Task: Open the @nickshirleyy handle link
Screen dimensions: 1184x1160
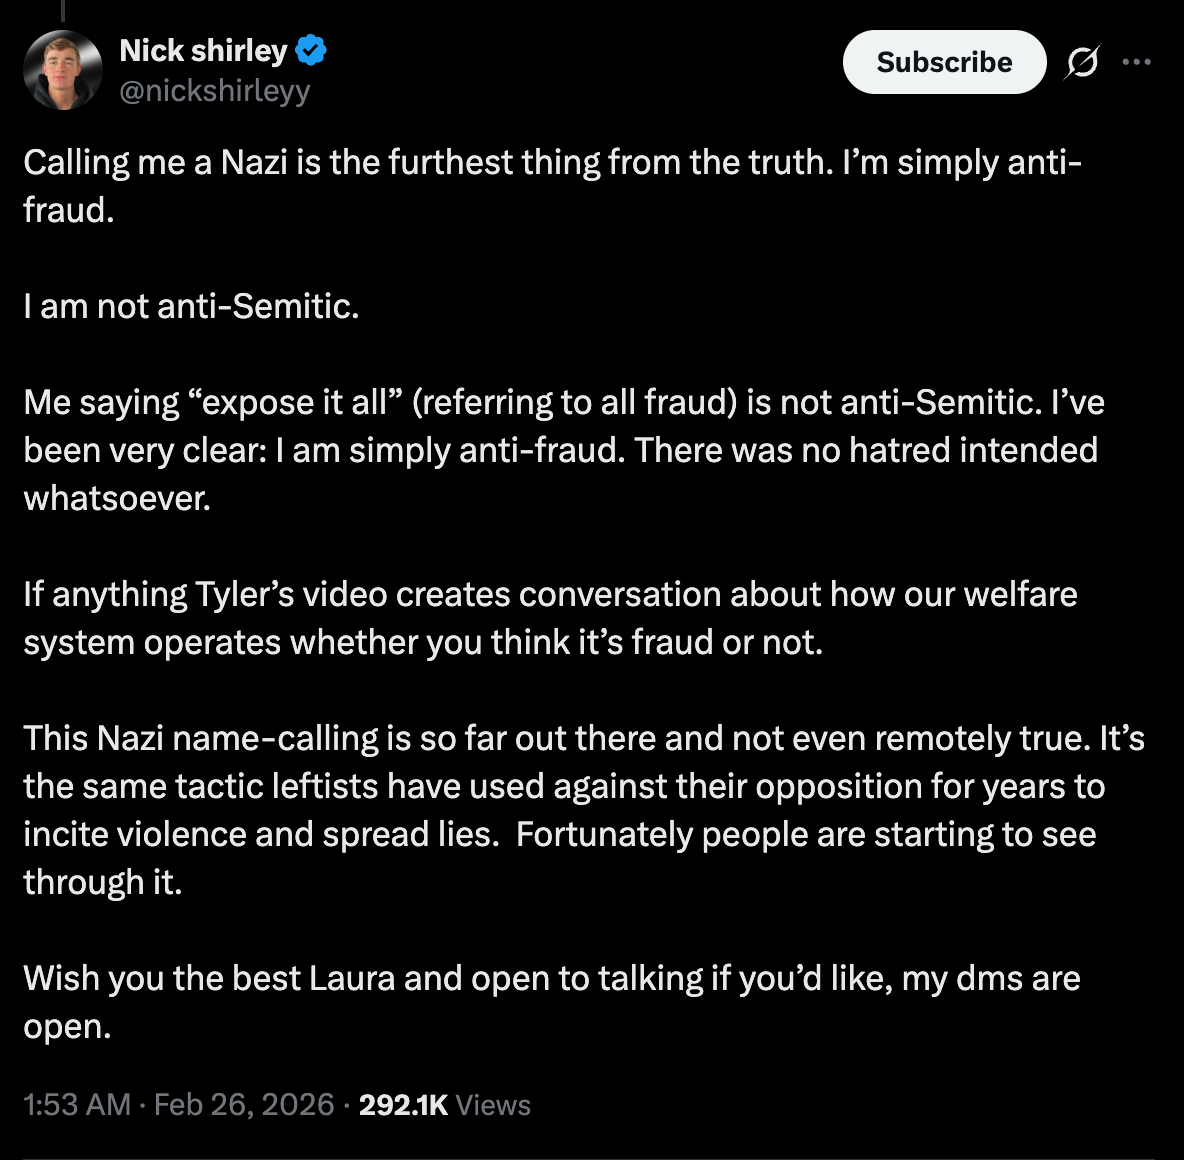Action: (x=215, y=91)
